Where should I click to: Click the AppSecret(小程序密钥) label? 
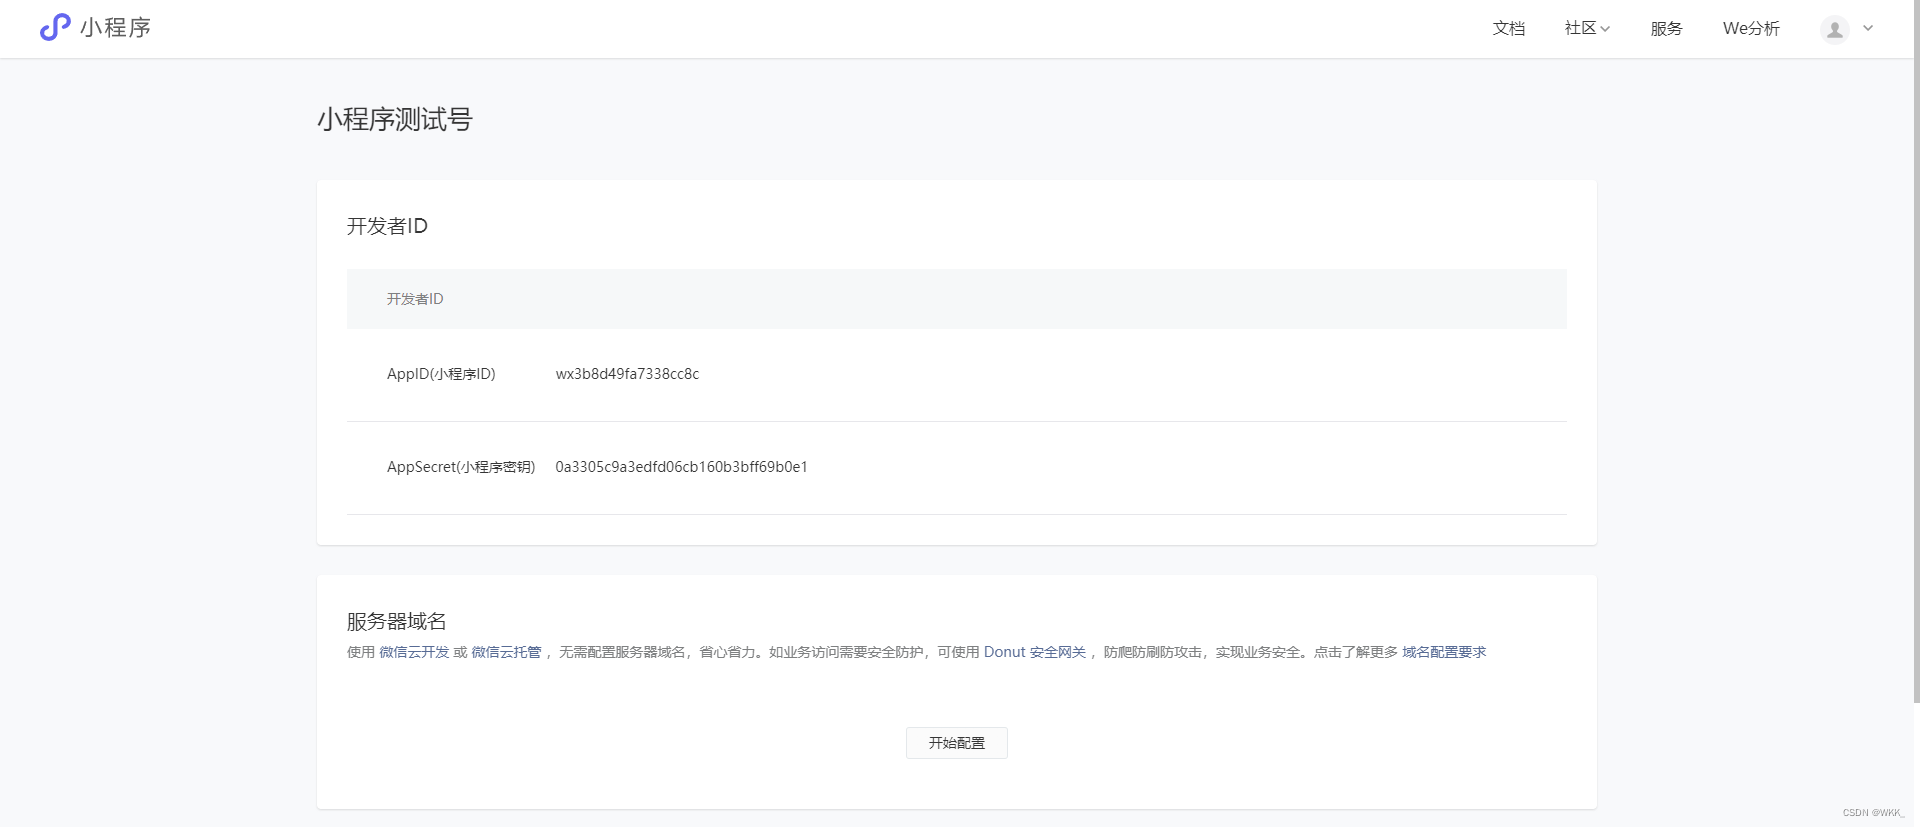tap(461, 467)
